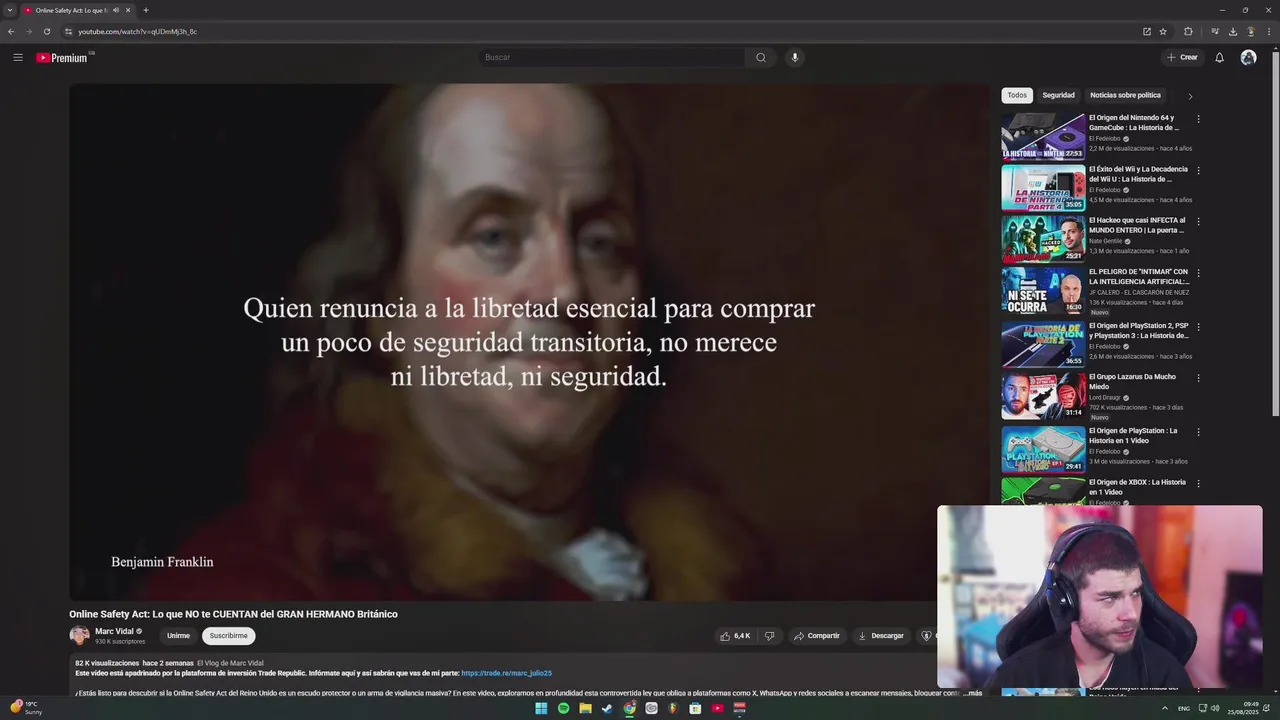
Task: Open Spotify from the taskbar
Action: coord(563,708)
